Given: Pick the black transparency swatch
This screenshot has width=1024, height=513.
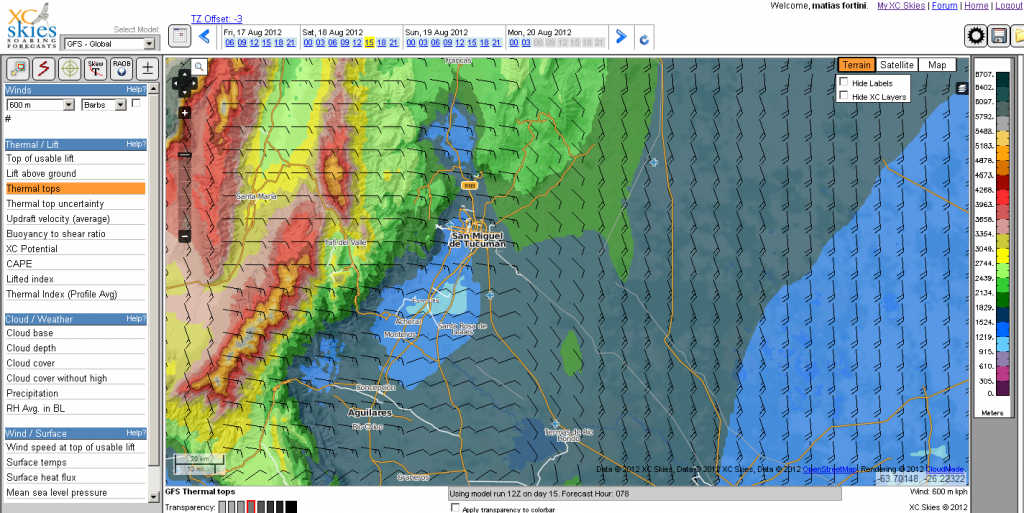Looking at the screenshot, I should pyautogui.click(x=291, y=507).
